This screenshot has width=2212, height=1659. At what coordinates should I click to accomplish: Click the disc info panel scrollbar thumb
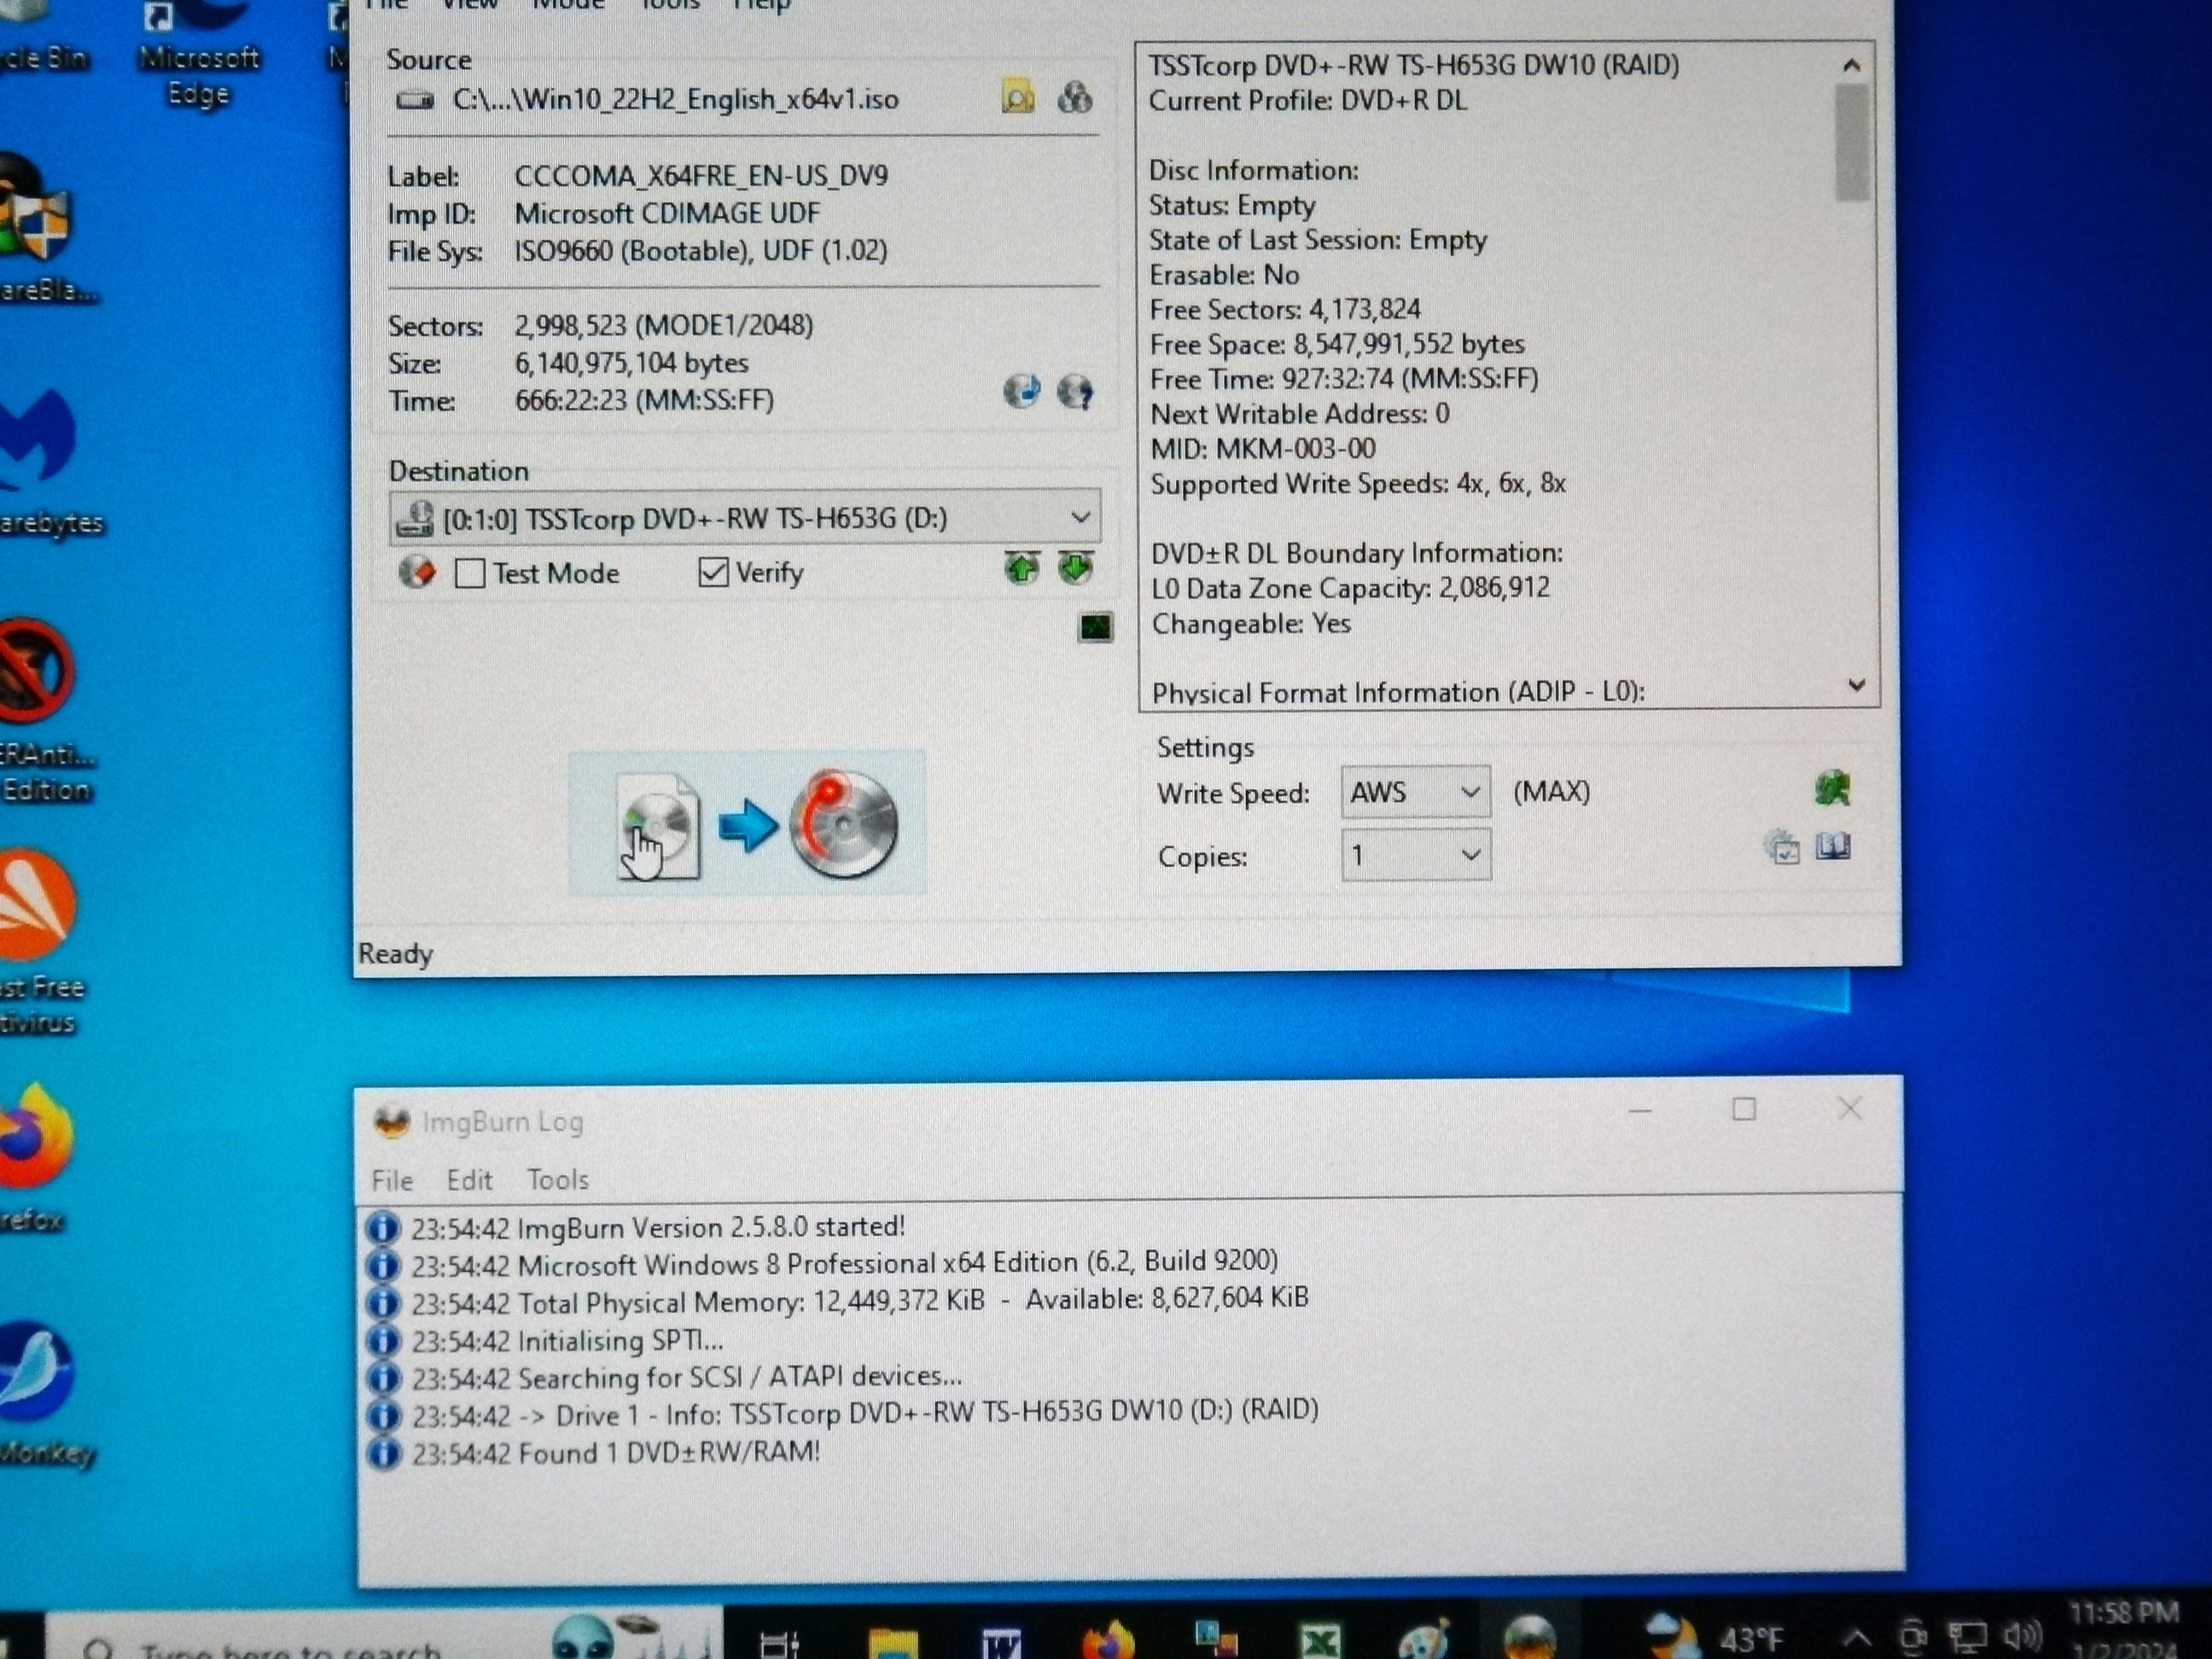(x=1853, y=142)
